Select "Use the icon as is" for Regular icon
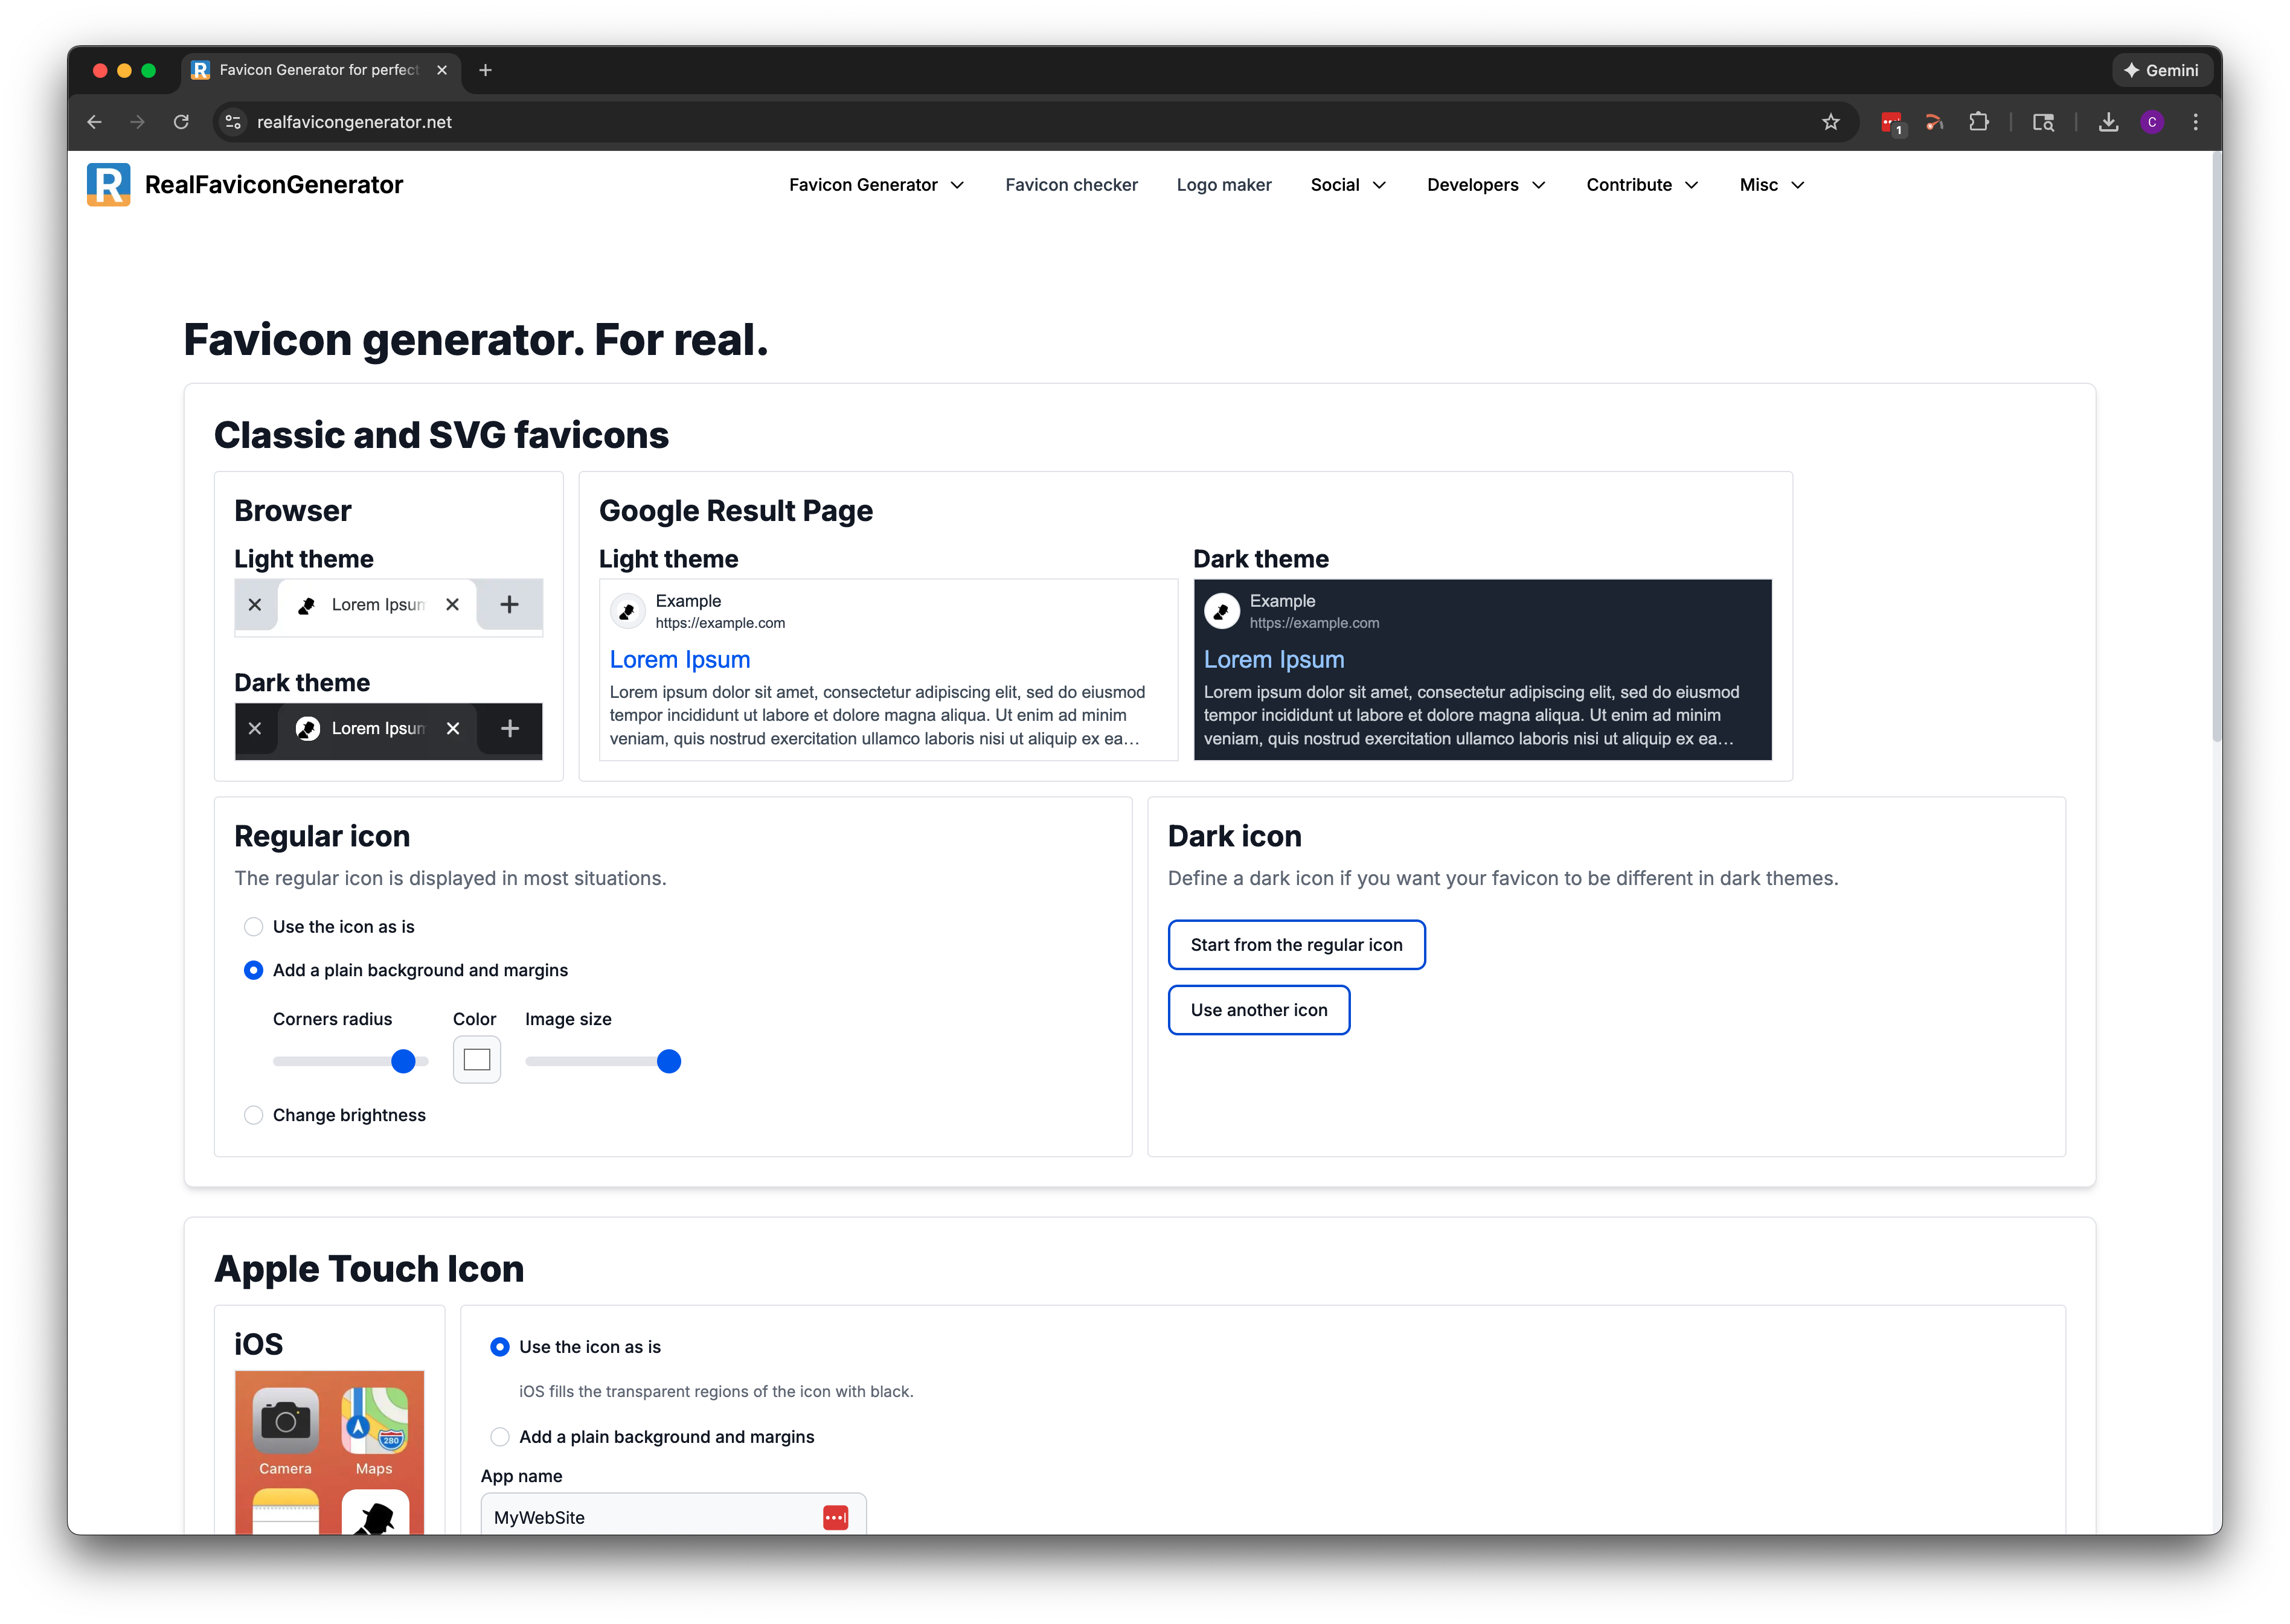2290x1624 pixels. coord(254,927)
